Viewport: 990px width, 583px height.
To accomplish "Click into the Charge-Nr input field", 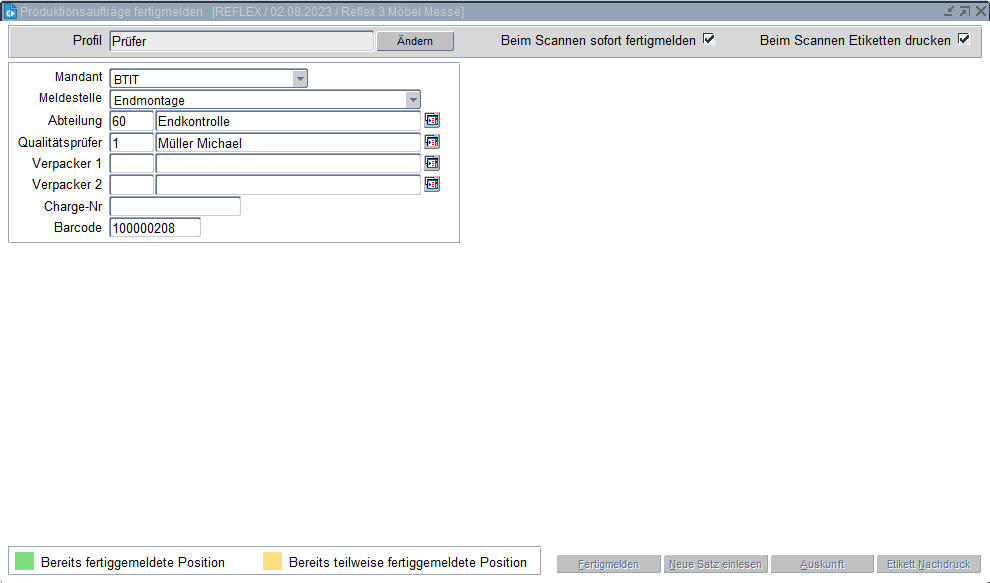I will (x=175, y=206).
